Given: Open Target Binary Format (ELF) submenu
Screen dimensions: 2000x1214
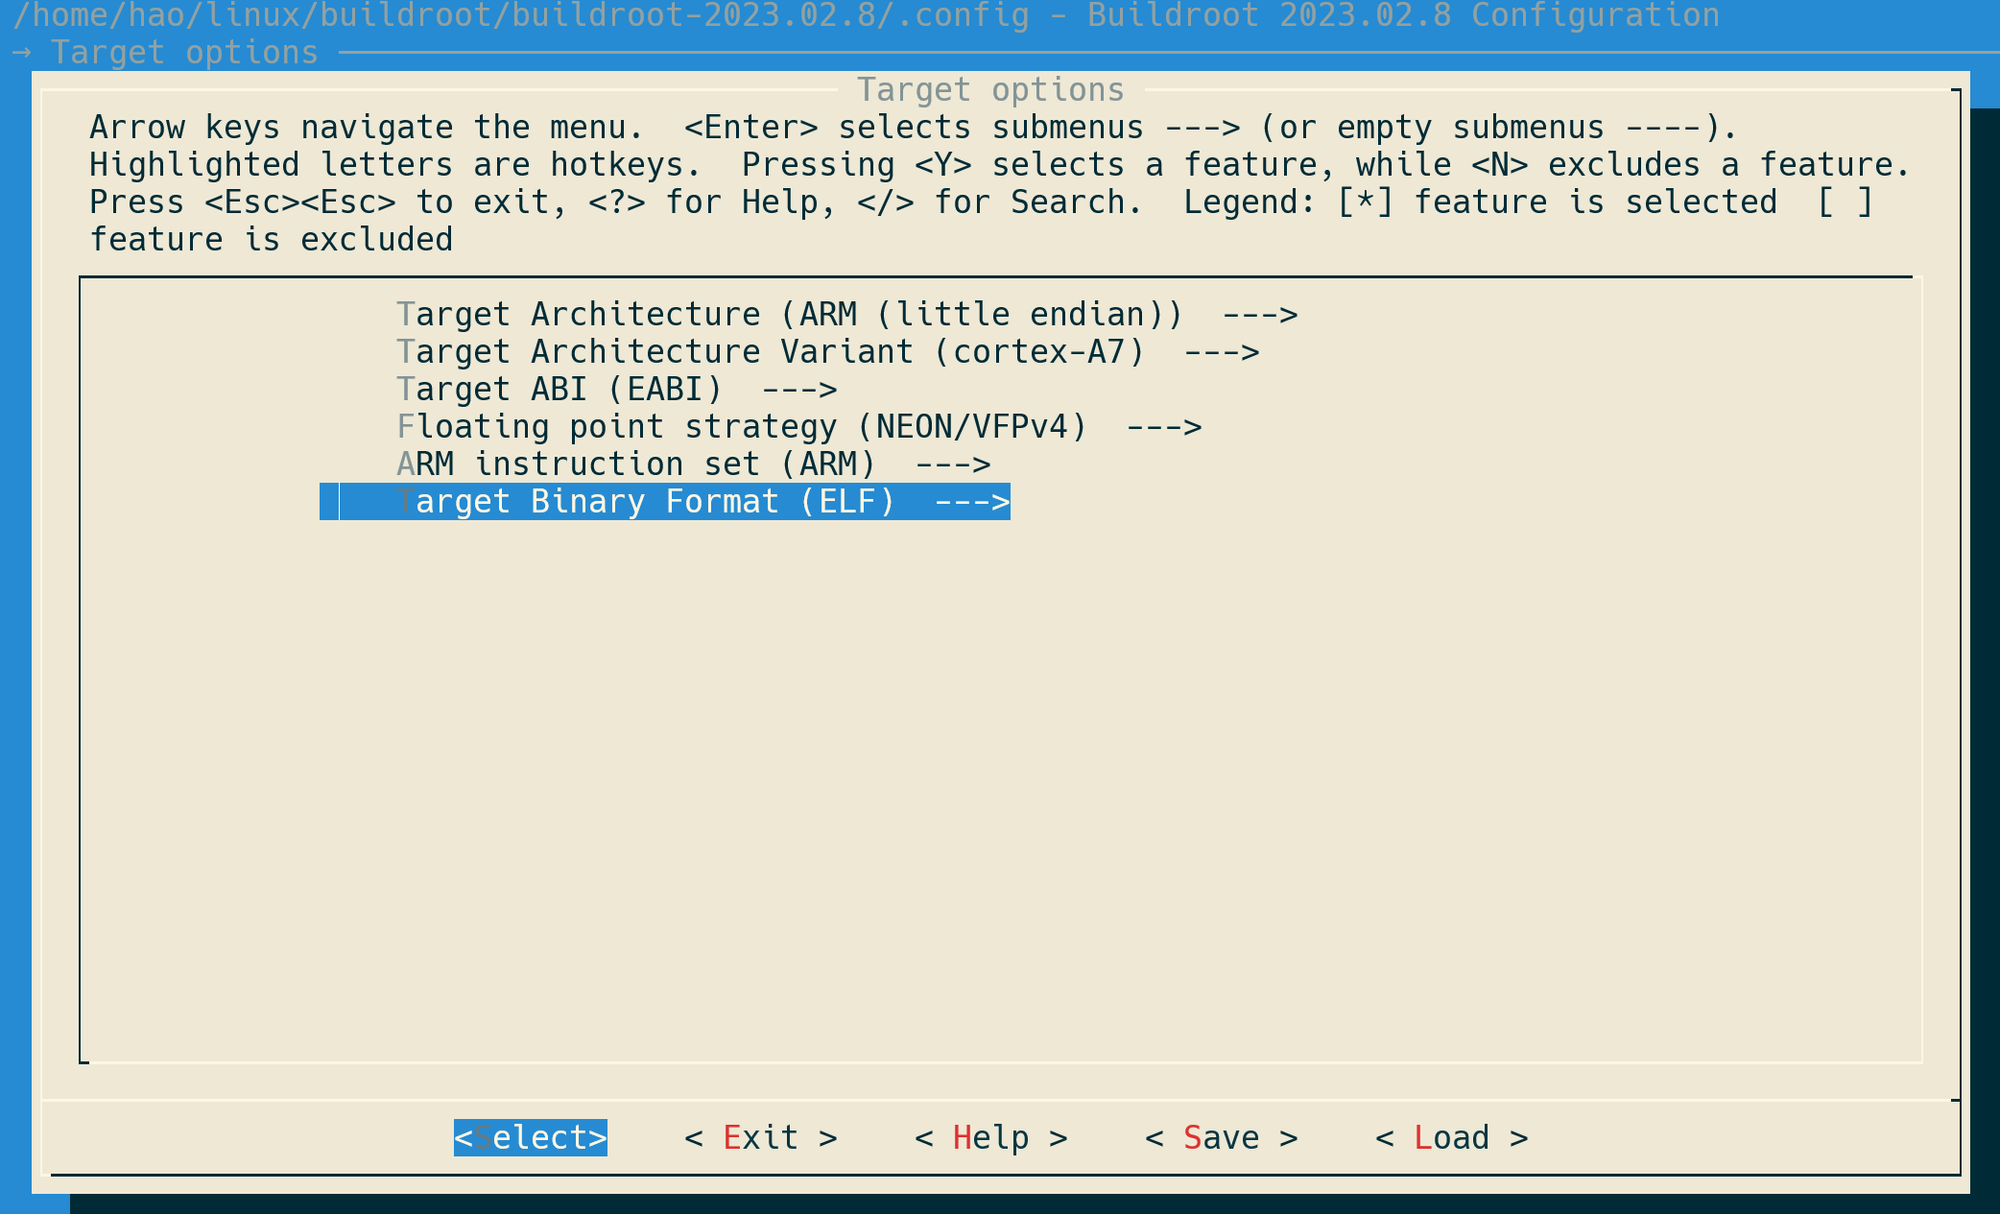Looking at the screenshot, I should 665,501.
